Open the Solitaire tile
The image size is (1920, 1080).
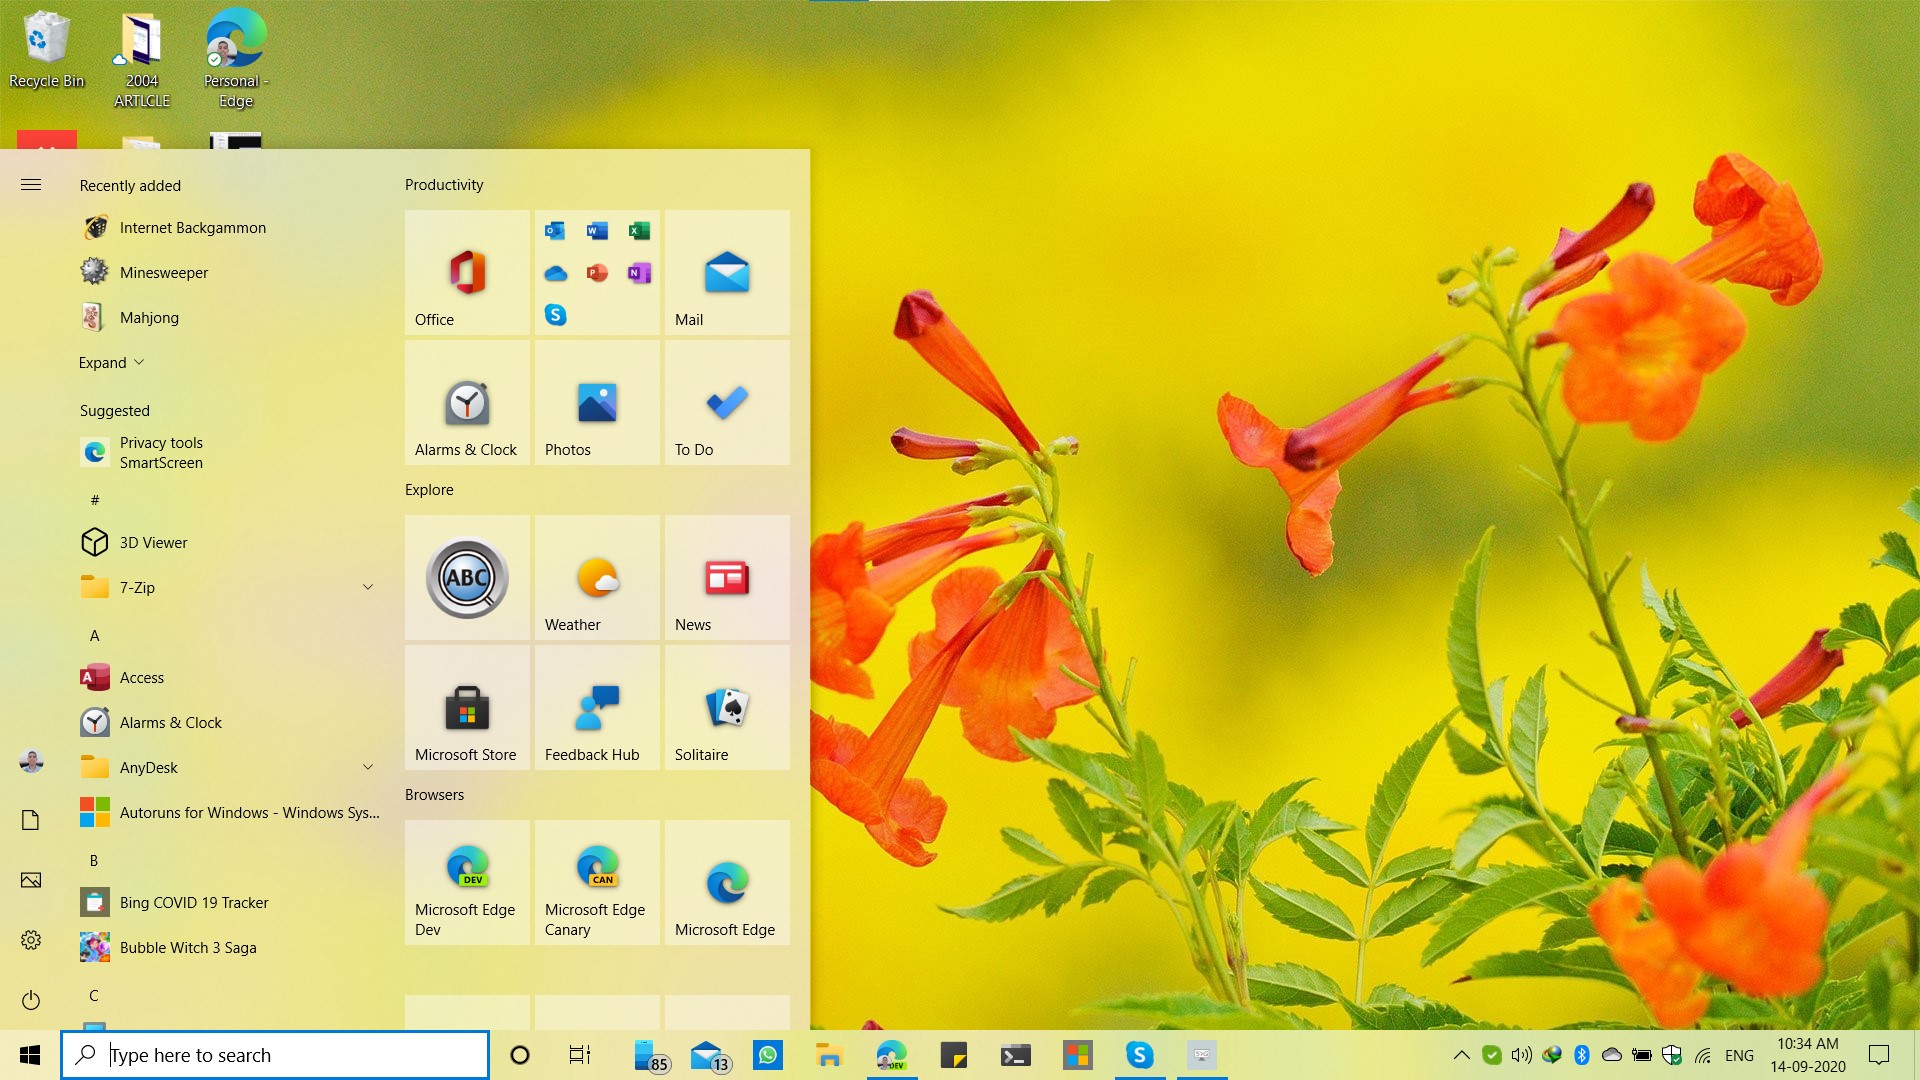727,707
